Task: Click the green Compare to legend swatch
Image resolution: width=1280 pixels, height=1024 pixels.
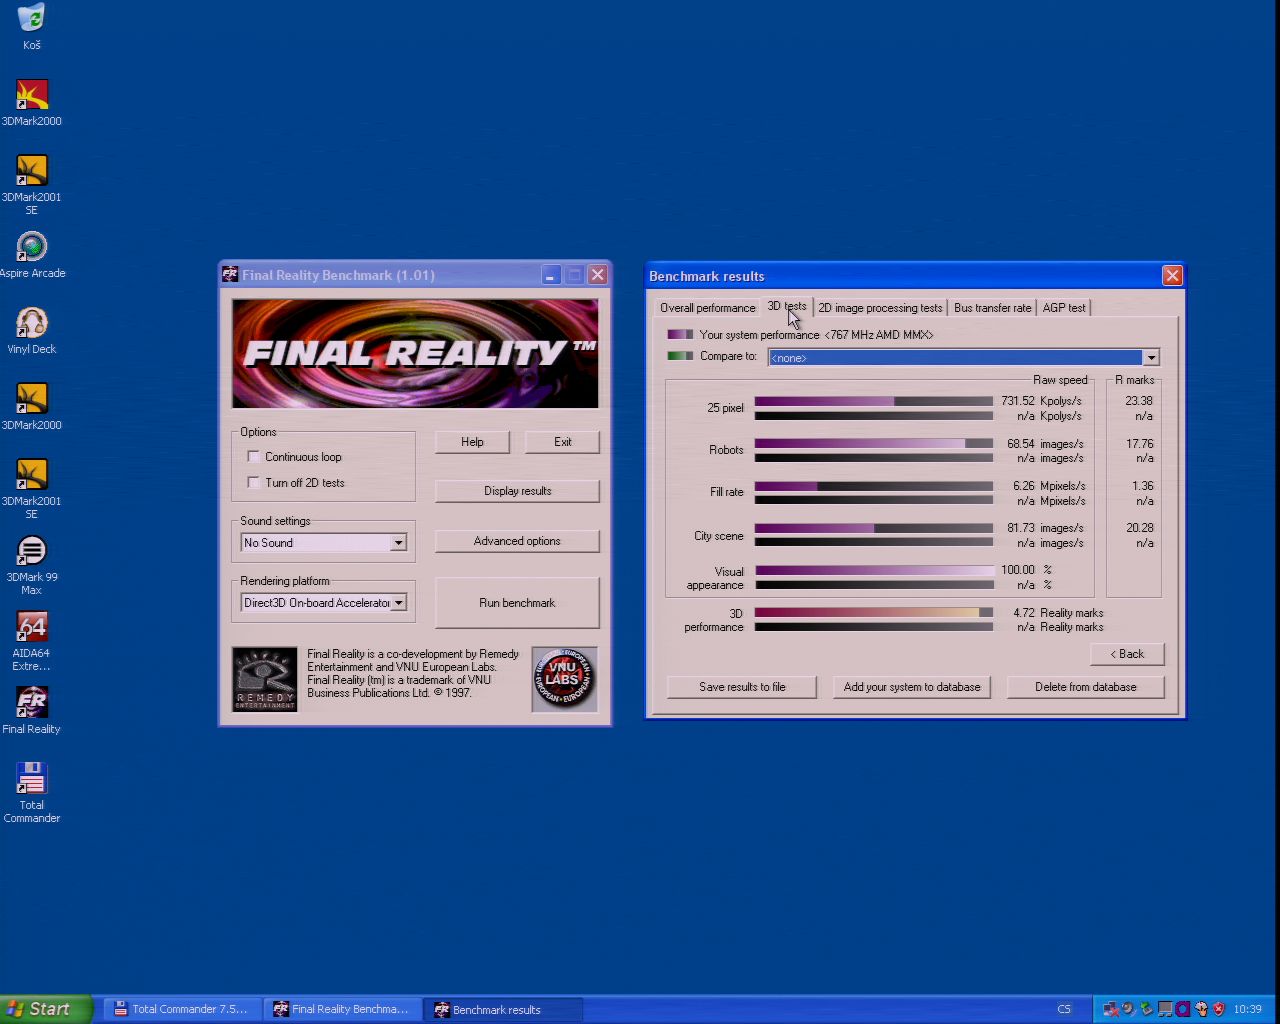Action: click(680, 356)
